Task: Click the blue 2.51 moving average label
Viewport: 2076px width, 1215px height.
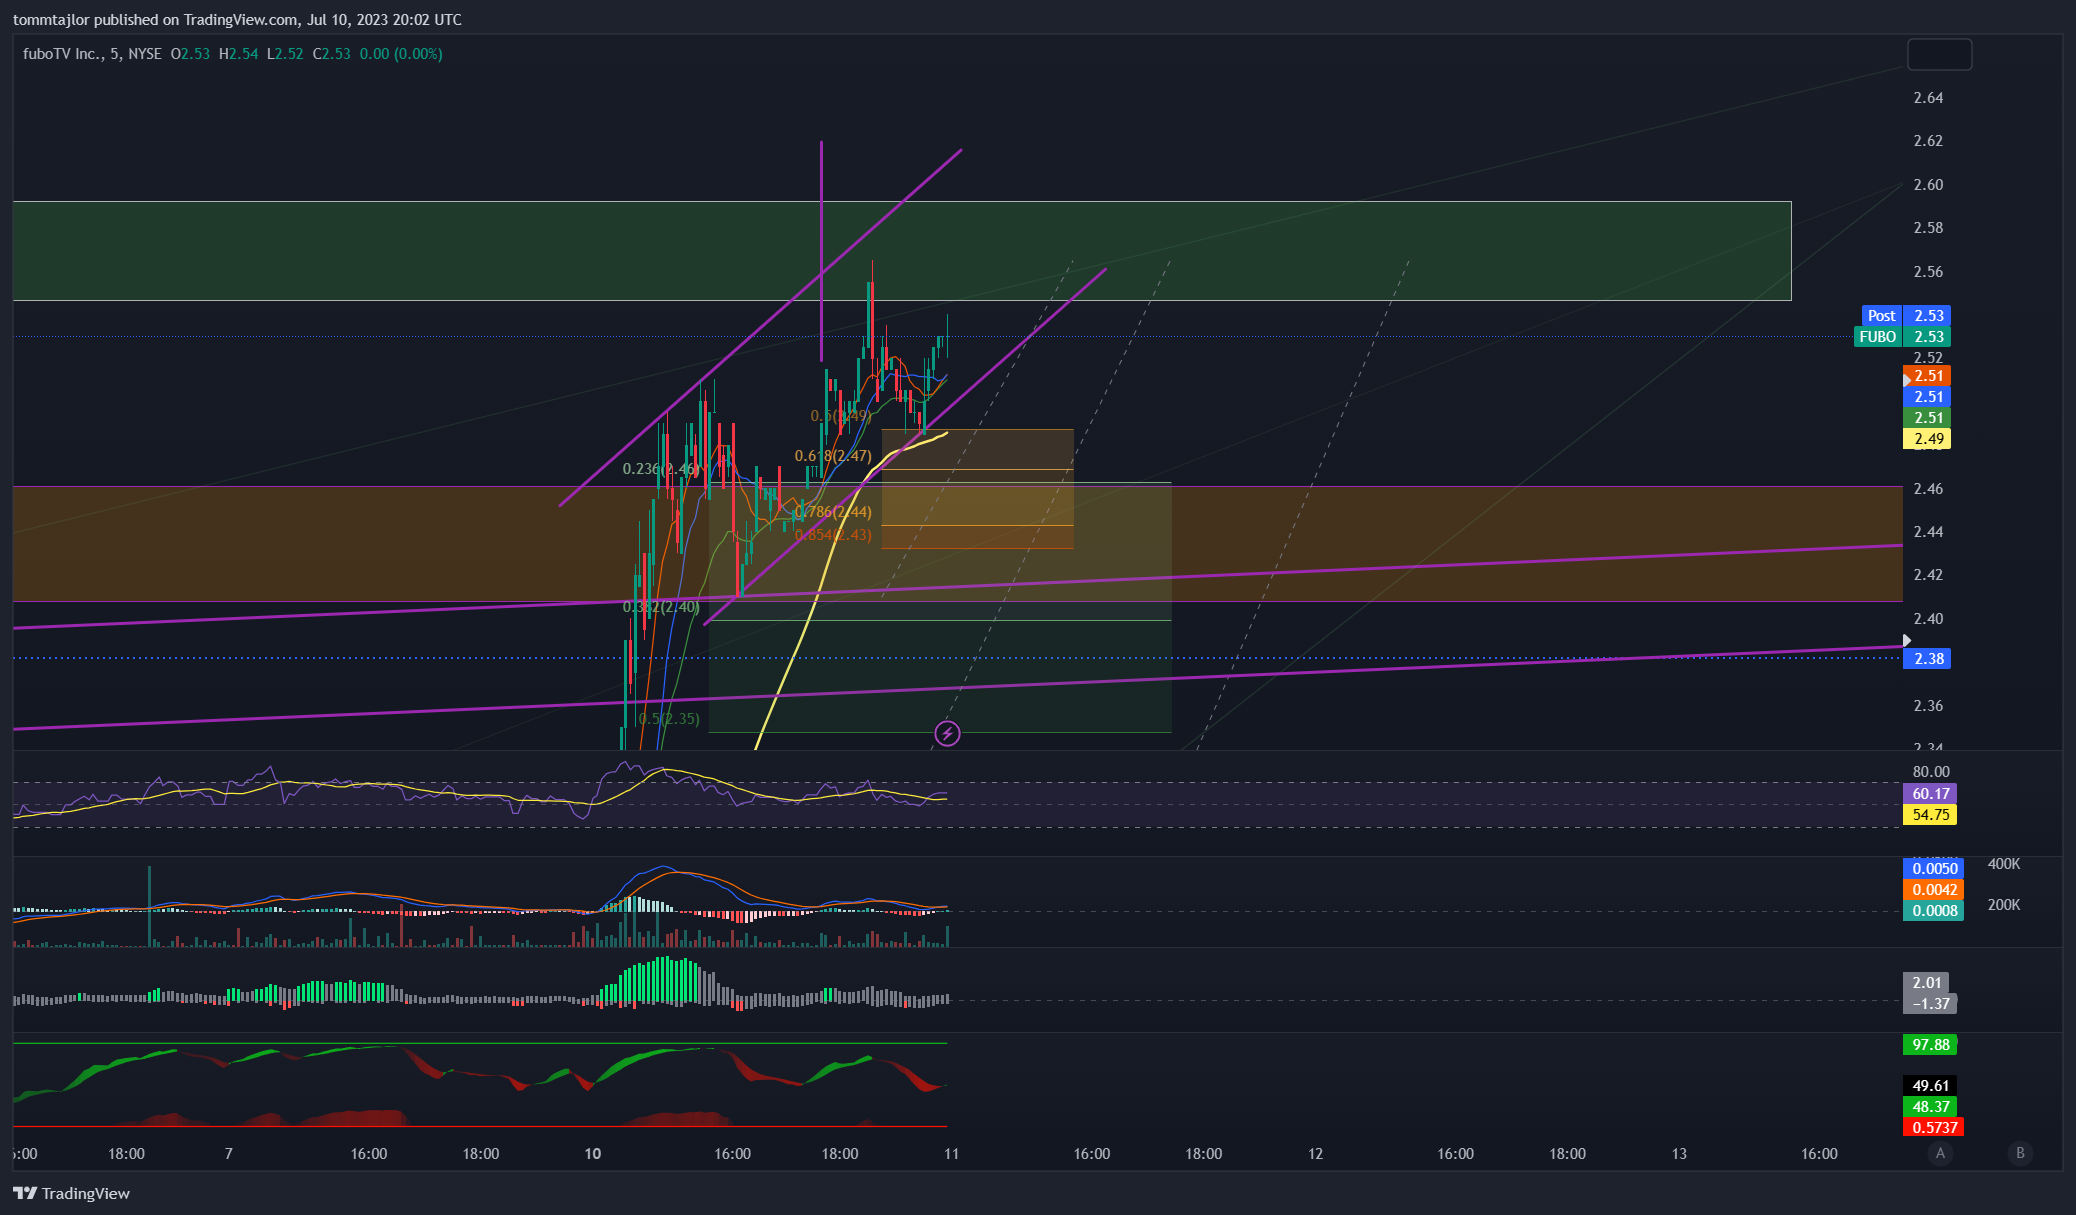Action: tap(1927, 397)
